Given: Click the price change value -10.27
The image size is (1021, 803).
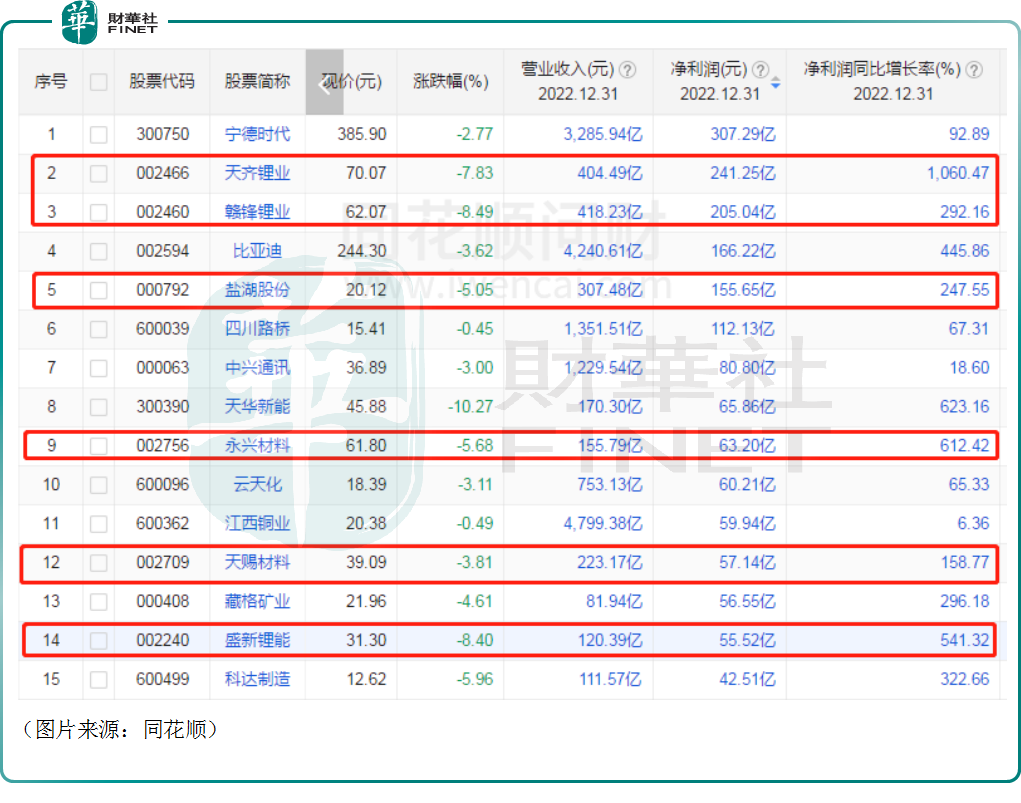Looking at the screenshot, I should pyautogui.click(x=470, y=407).
